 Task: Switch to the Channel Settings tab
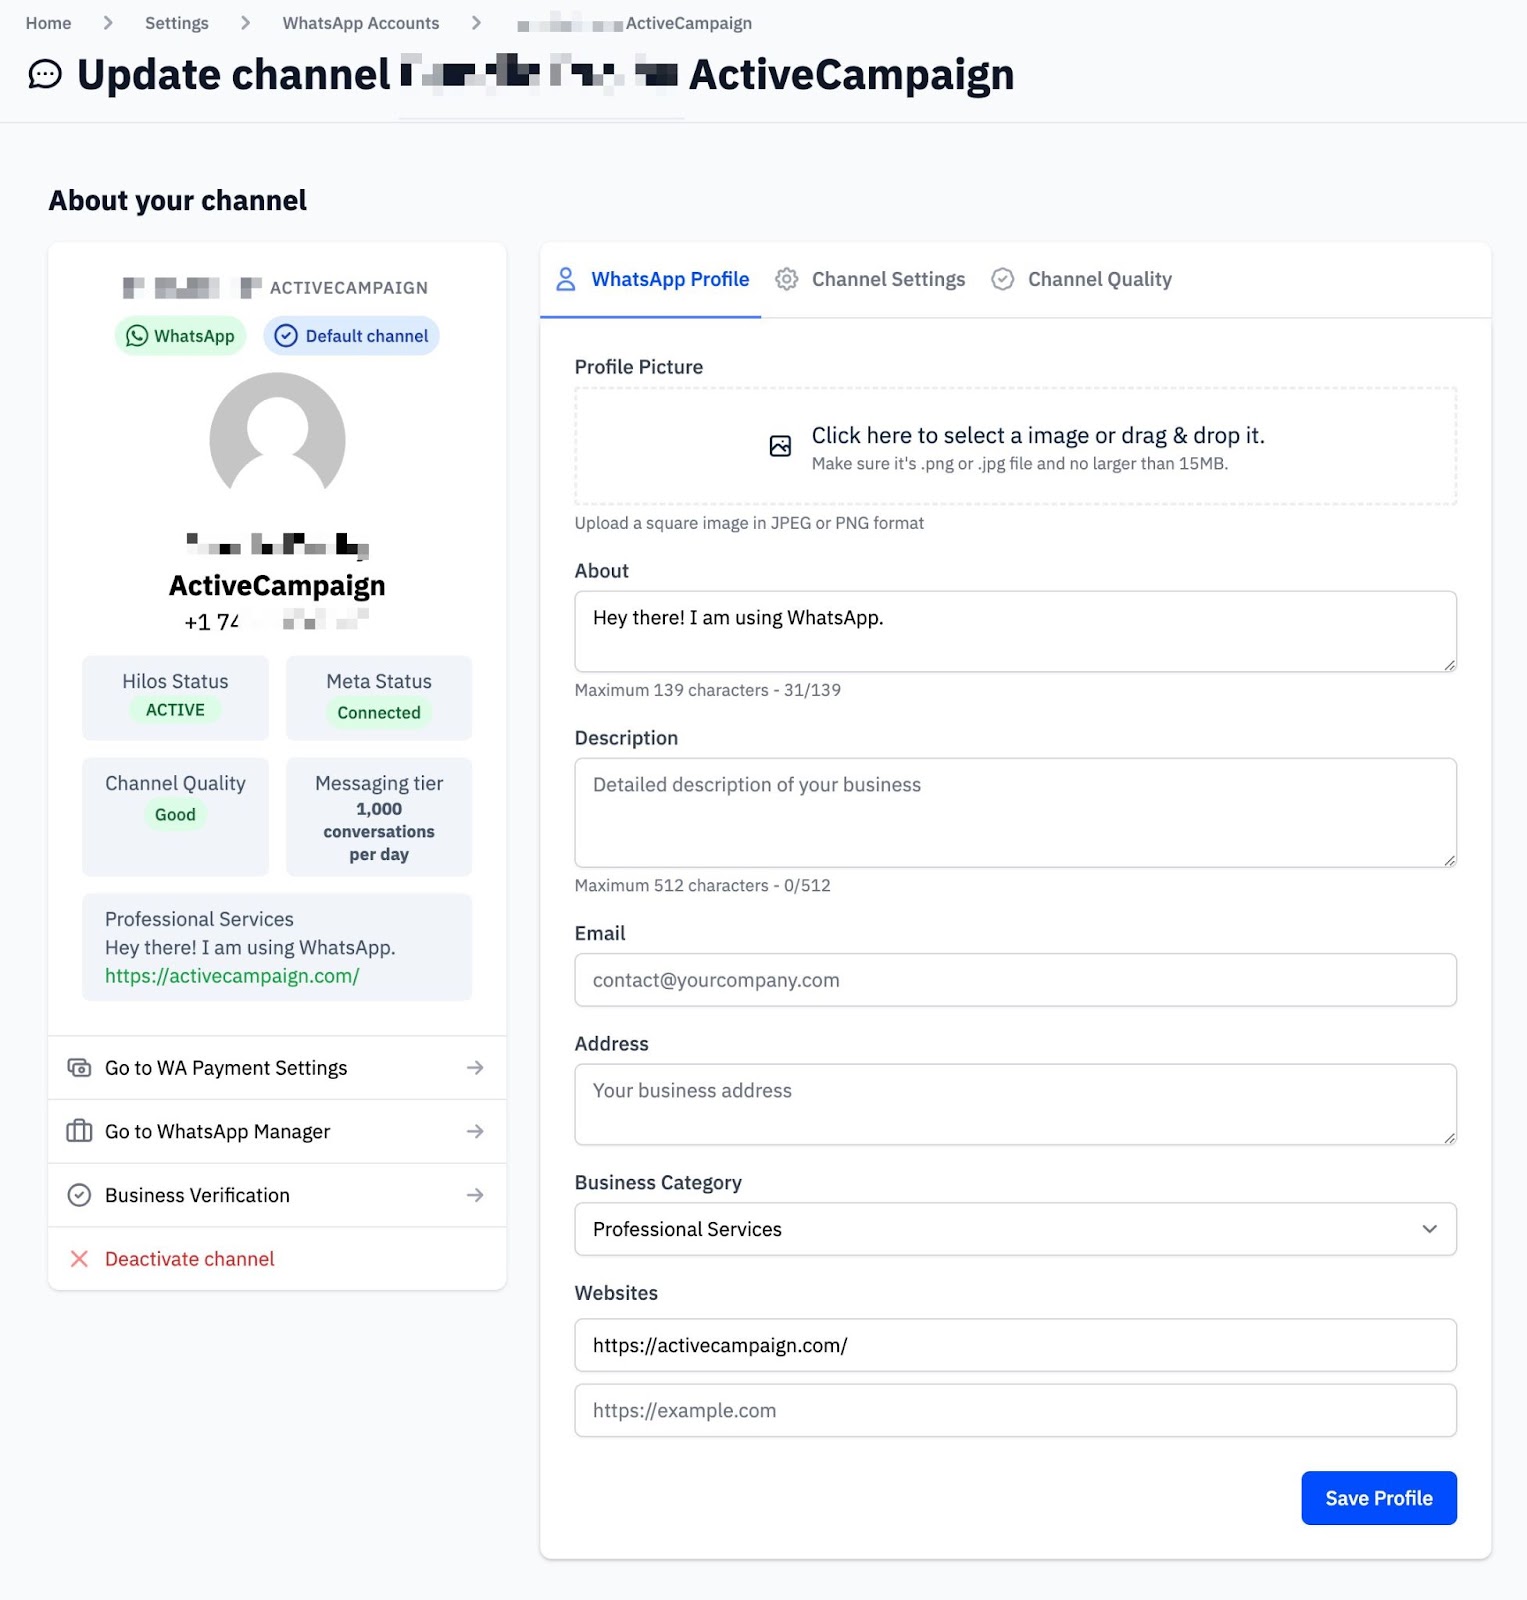pos(888,279)
